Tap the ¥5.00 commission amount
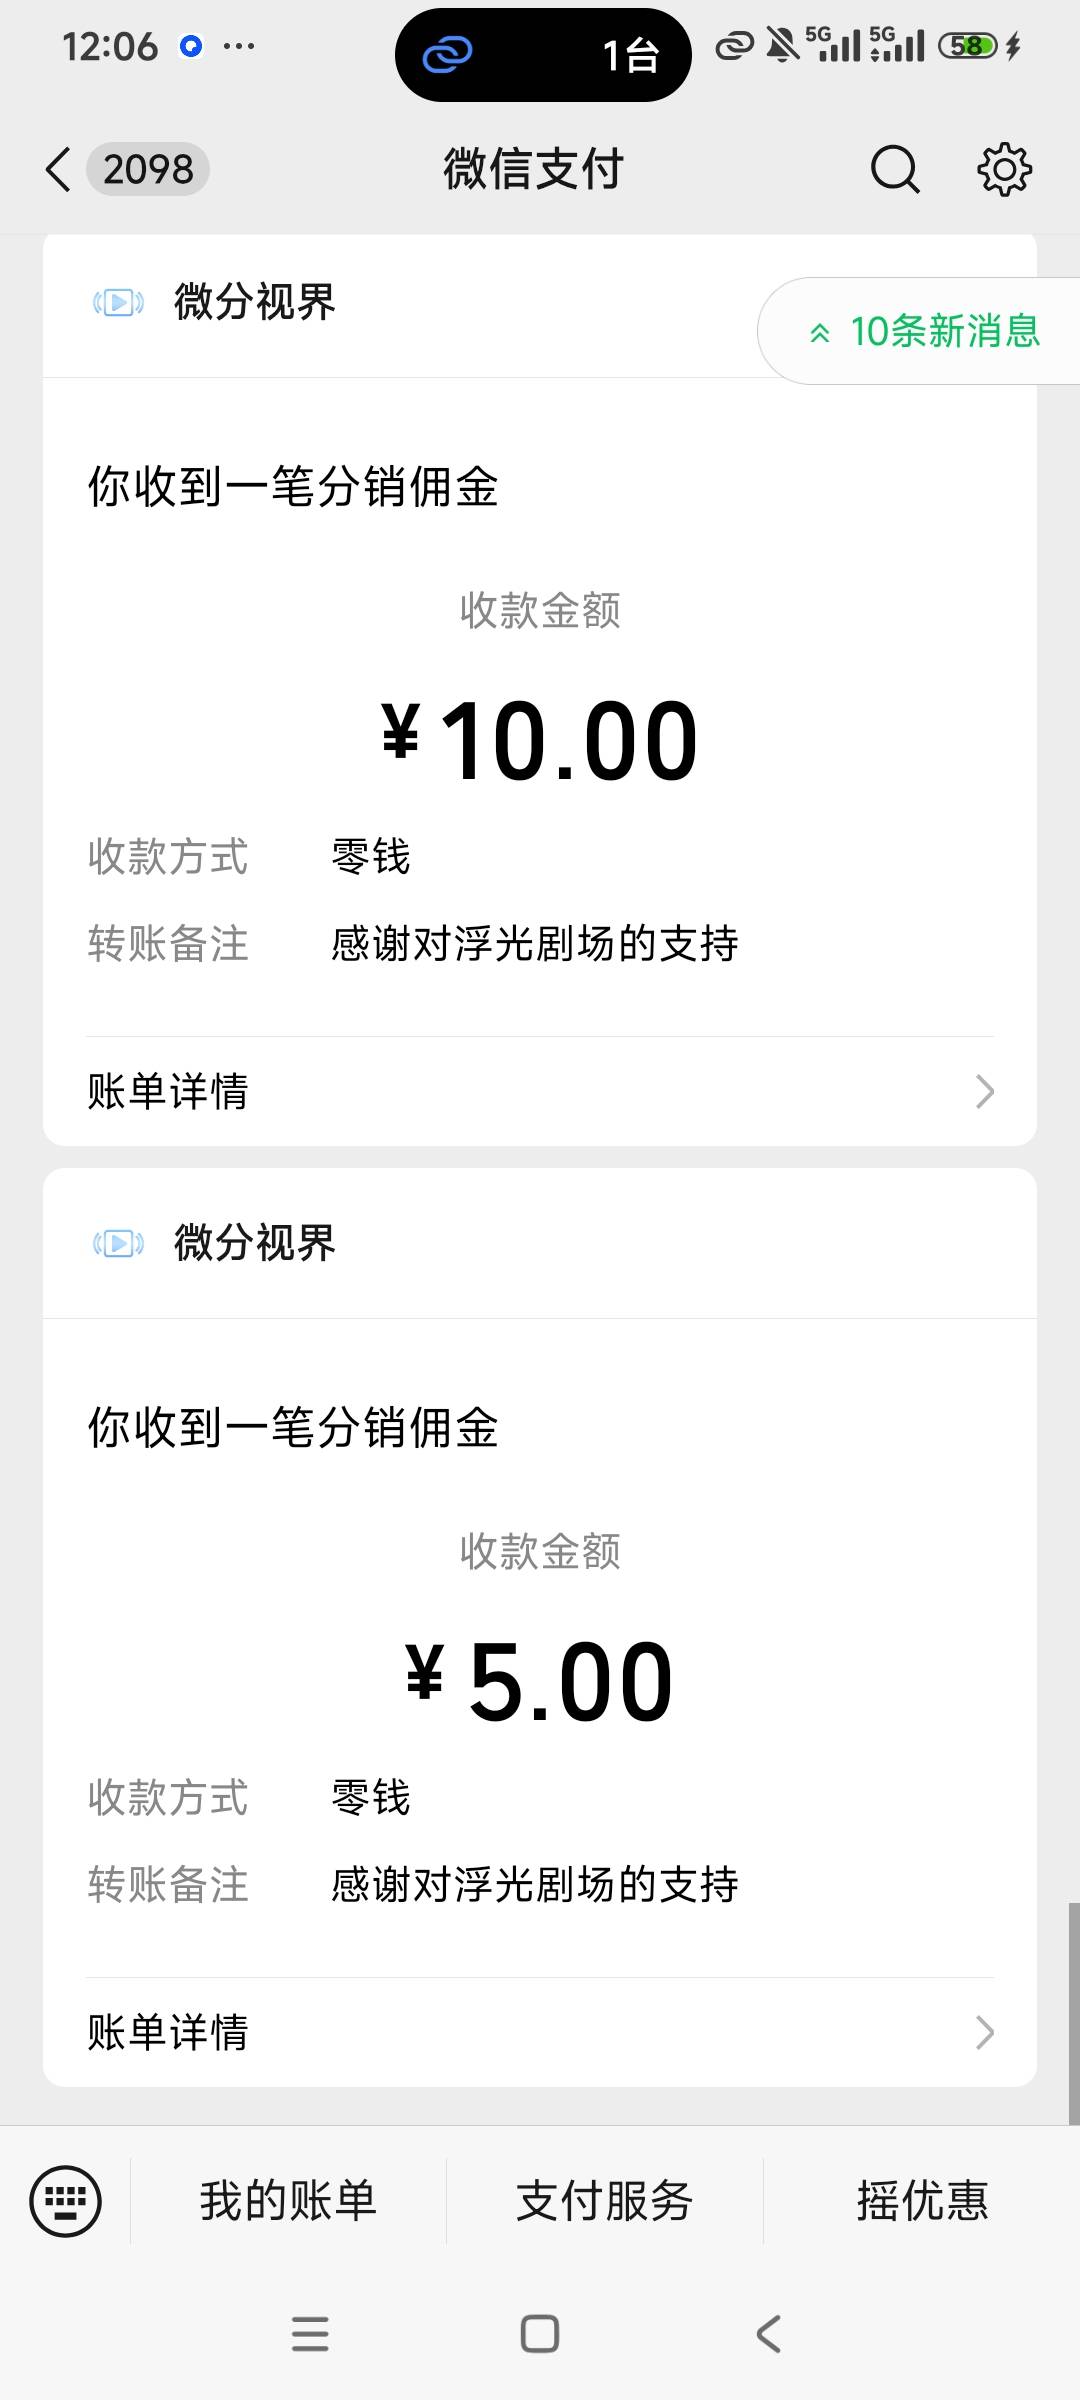The height and width of the screenshot is (2400, 1080). pyautogui.click(x=540, y=1682)
